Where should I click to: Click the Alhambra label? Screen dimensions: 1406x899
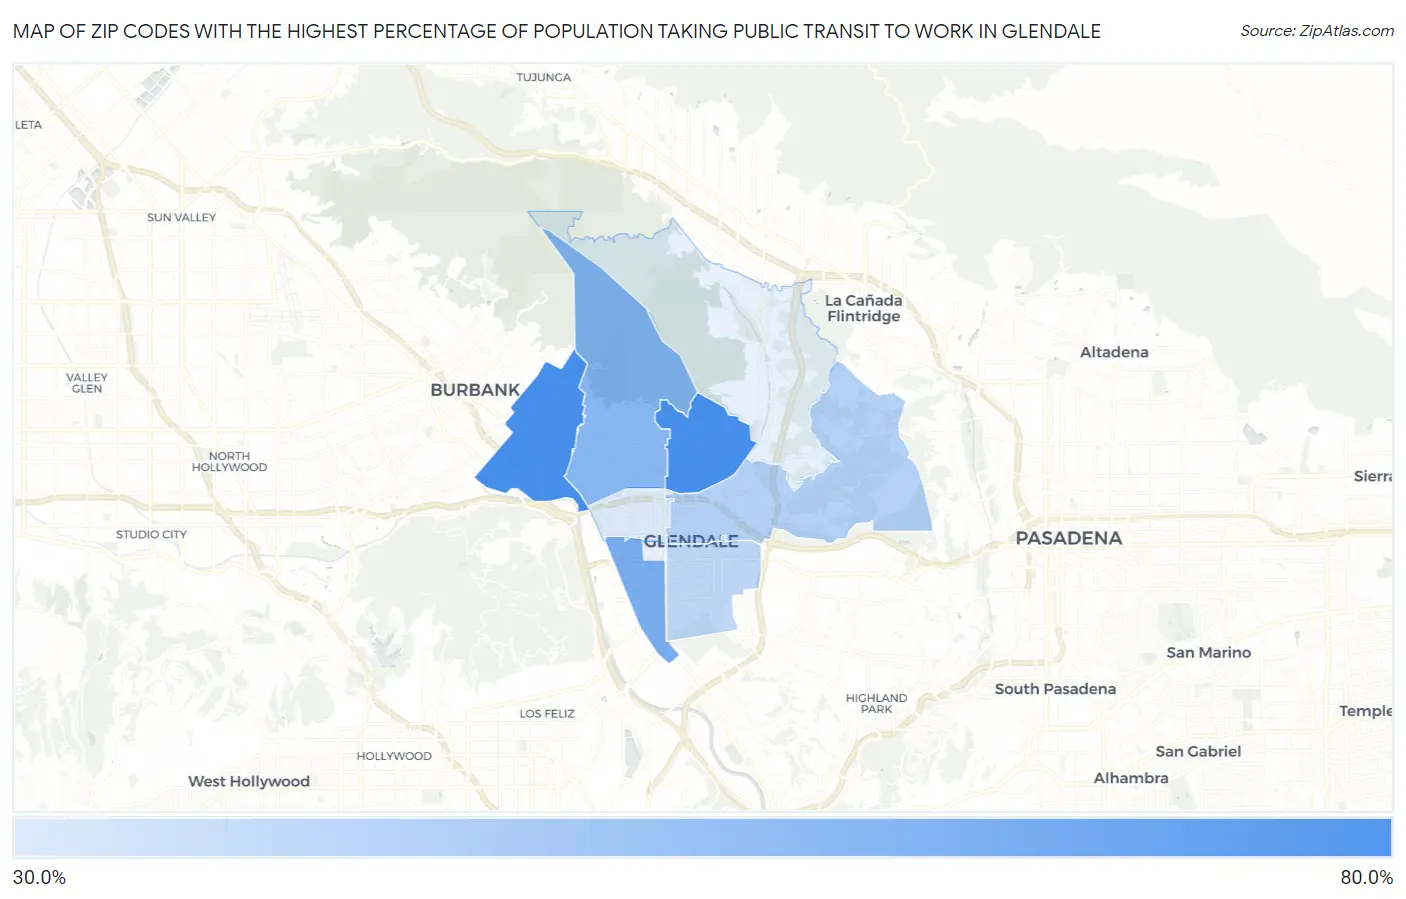(1131, 778)
